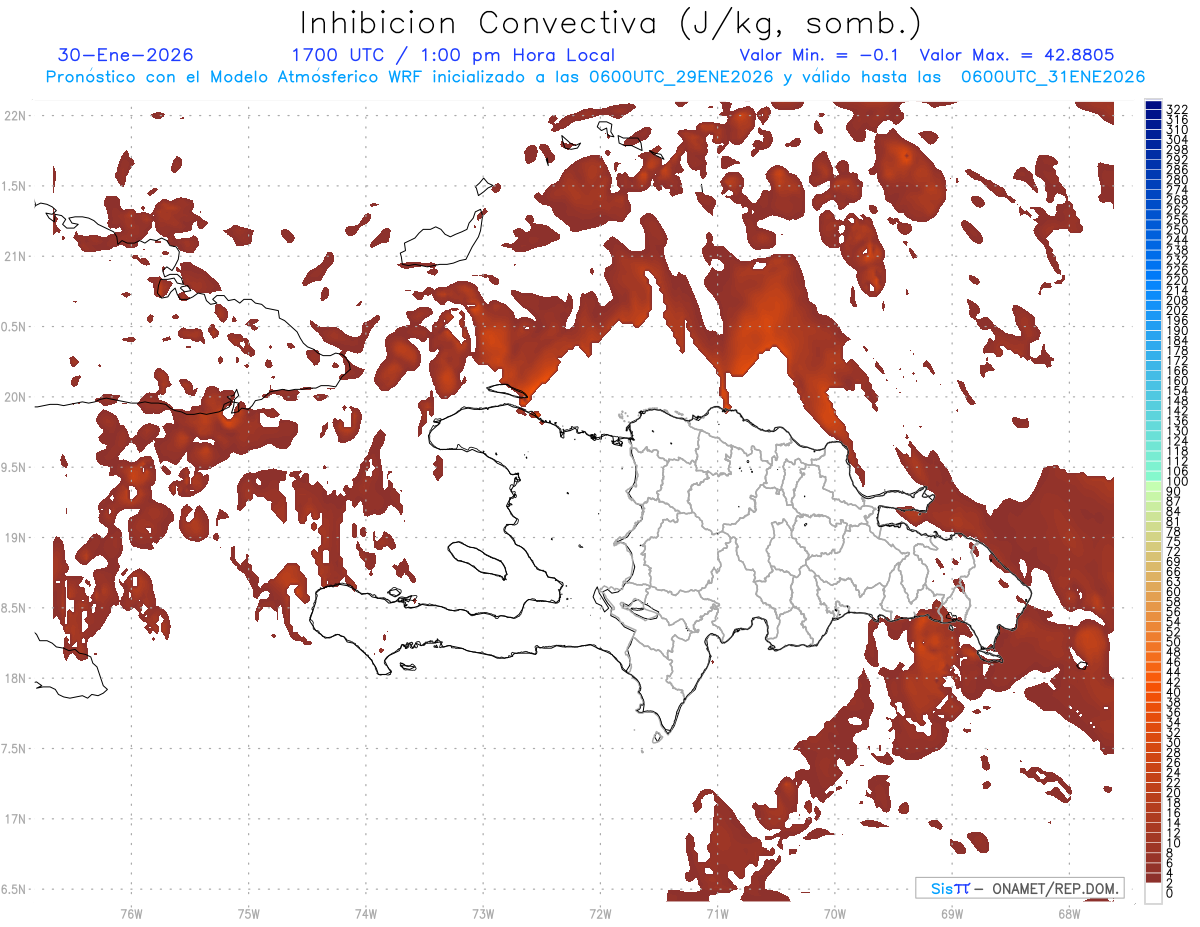Click the "19N" latitude label
Image resolution: width=1200 pixels, height=927 pixels.
[15, 537]
